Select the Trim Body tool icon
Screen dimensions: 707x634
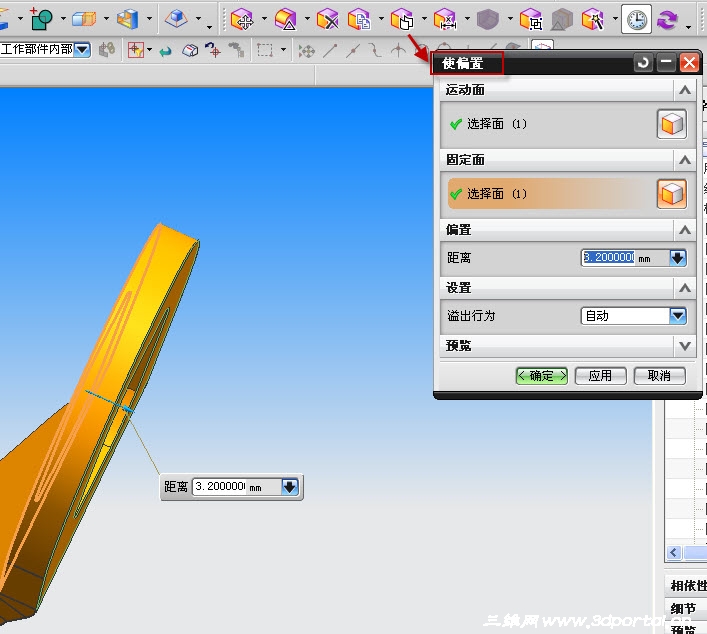(x=84, y=19)
